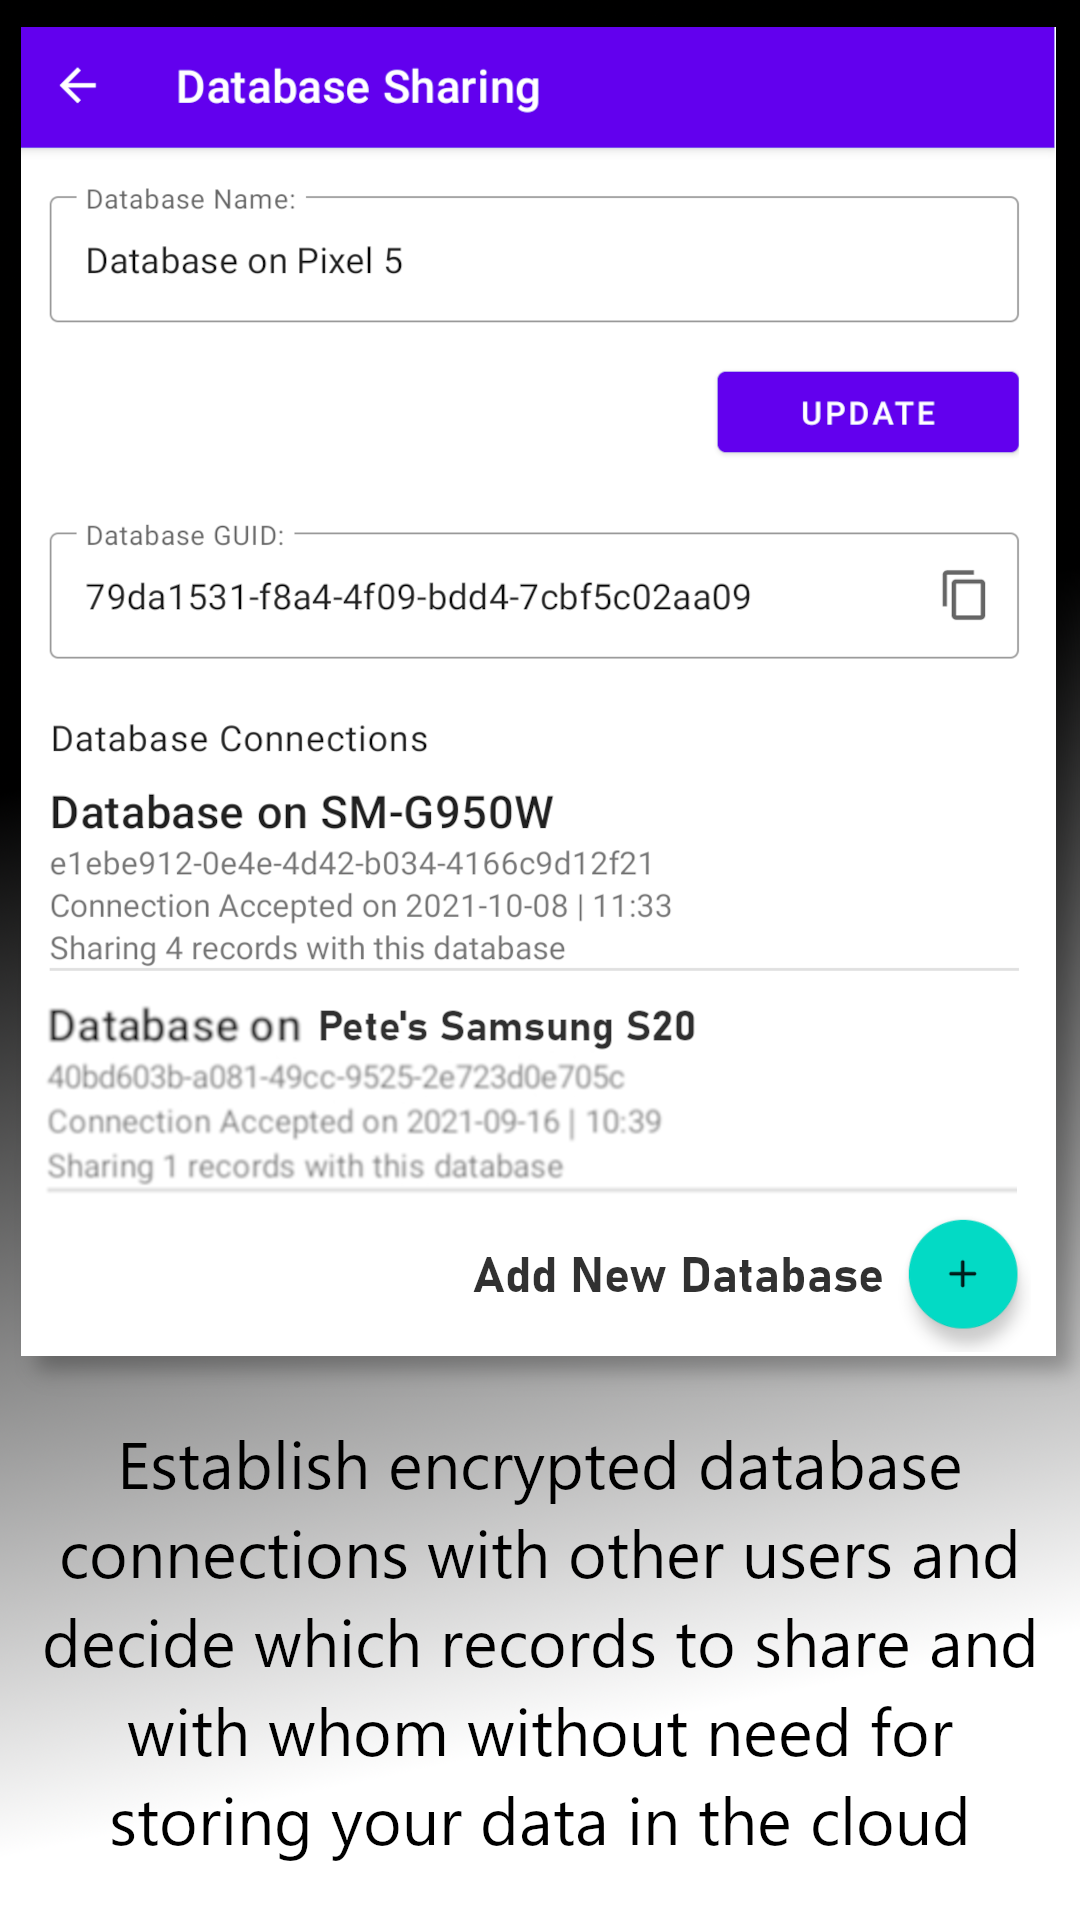The width and height of the screenshot is (1080, 1920).
Task: Click the Database Sharing header title
Action: pyautogui.click(x=357, y=87)
